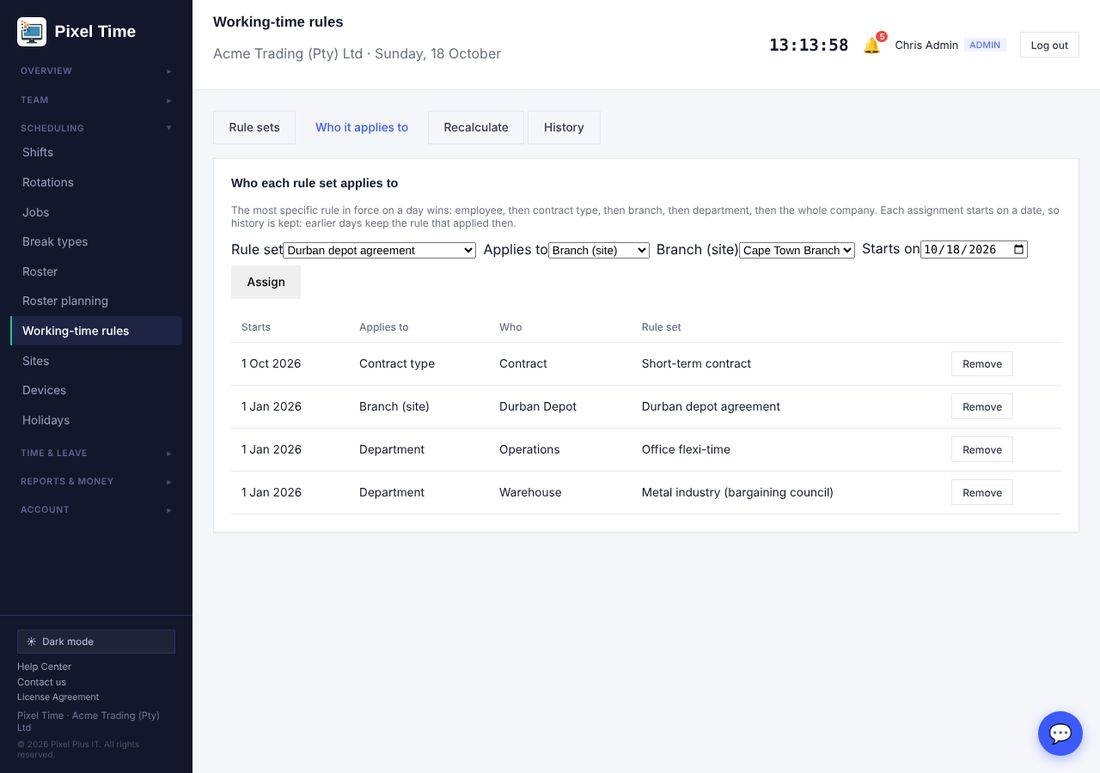The height and width of the screenshot is (773, 1100).
Task: Collapse the Scheduling sidebar section
Action: [96, 128]
